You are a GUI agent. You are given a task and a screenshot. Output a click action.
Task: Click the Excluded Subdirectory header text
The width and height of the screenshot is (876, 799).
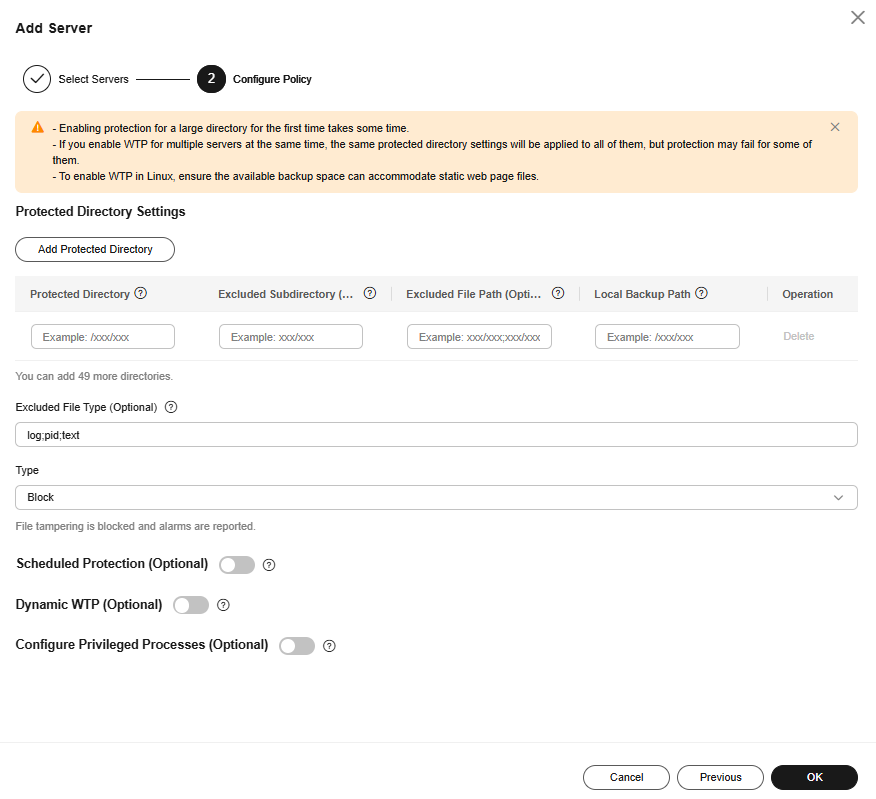pyautogui.click(x=285, y=294)
